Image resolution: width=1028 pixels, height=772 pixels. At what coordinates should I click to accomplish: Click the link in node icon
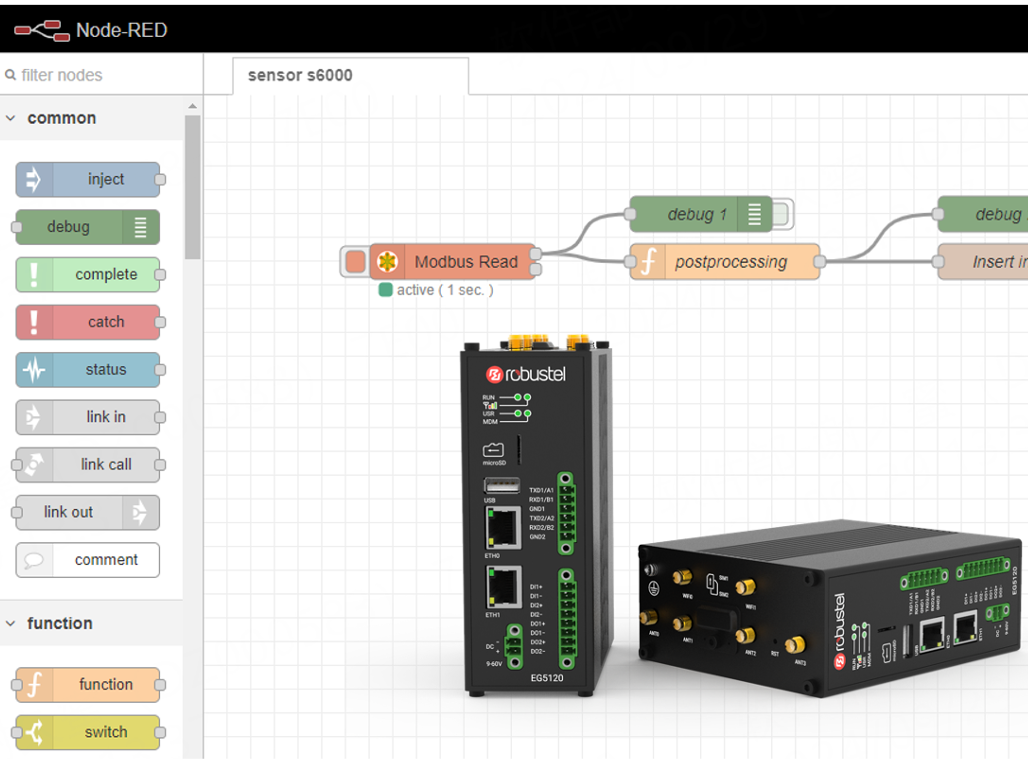[x=34, y=417]
